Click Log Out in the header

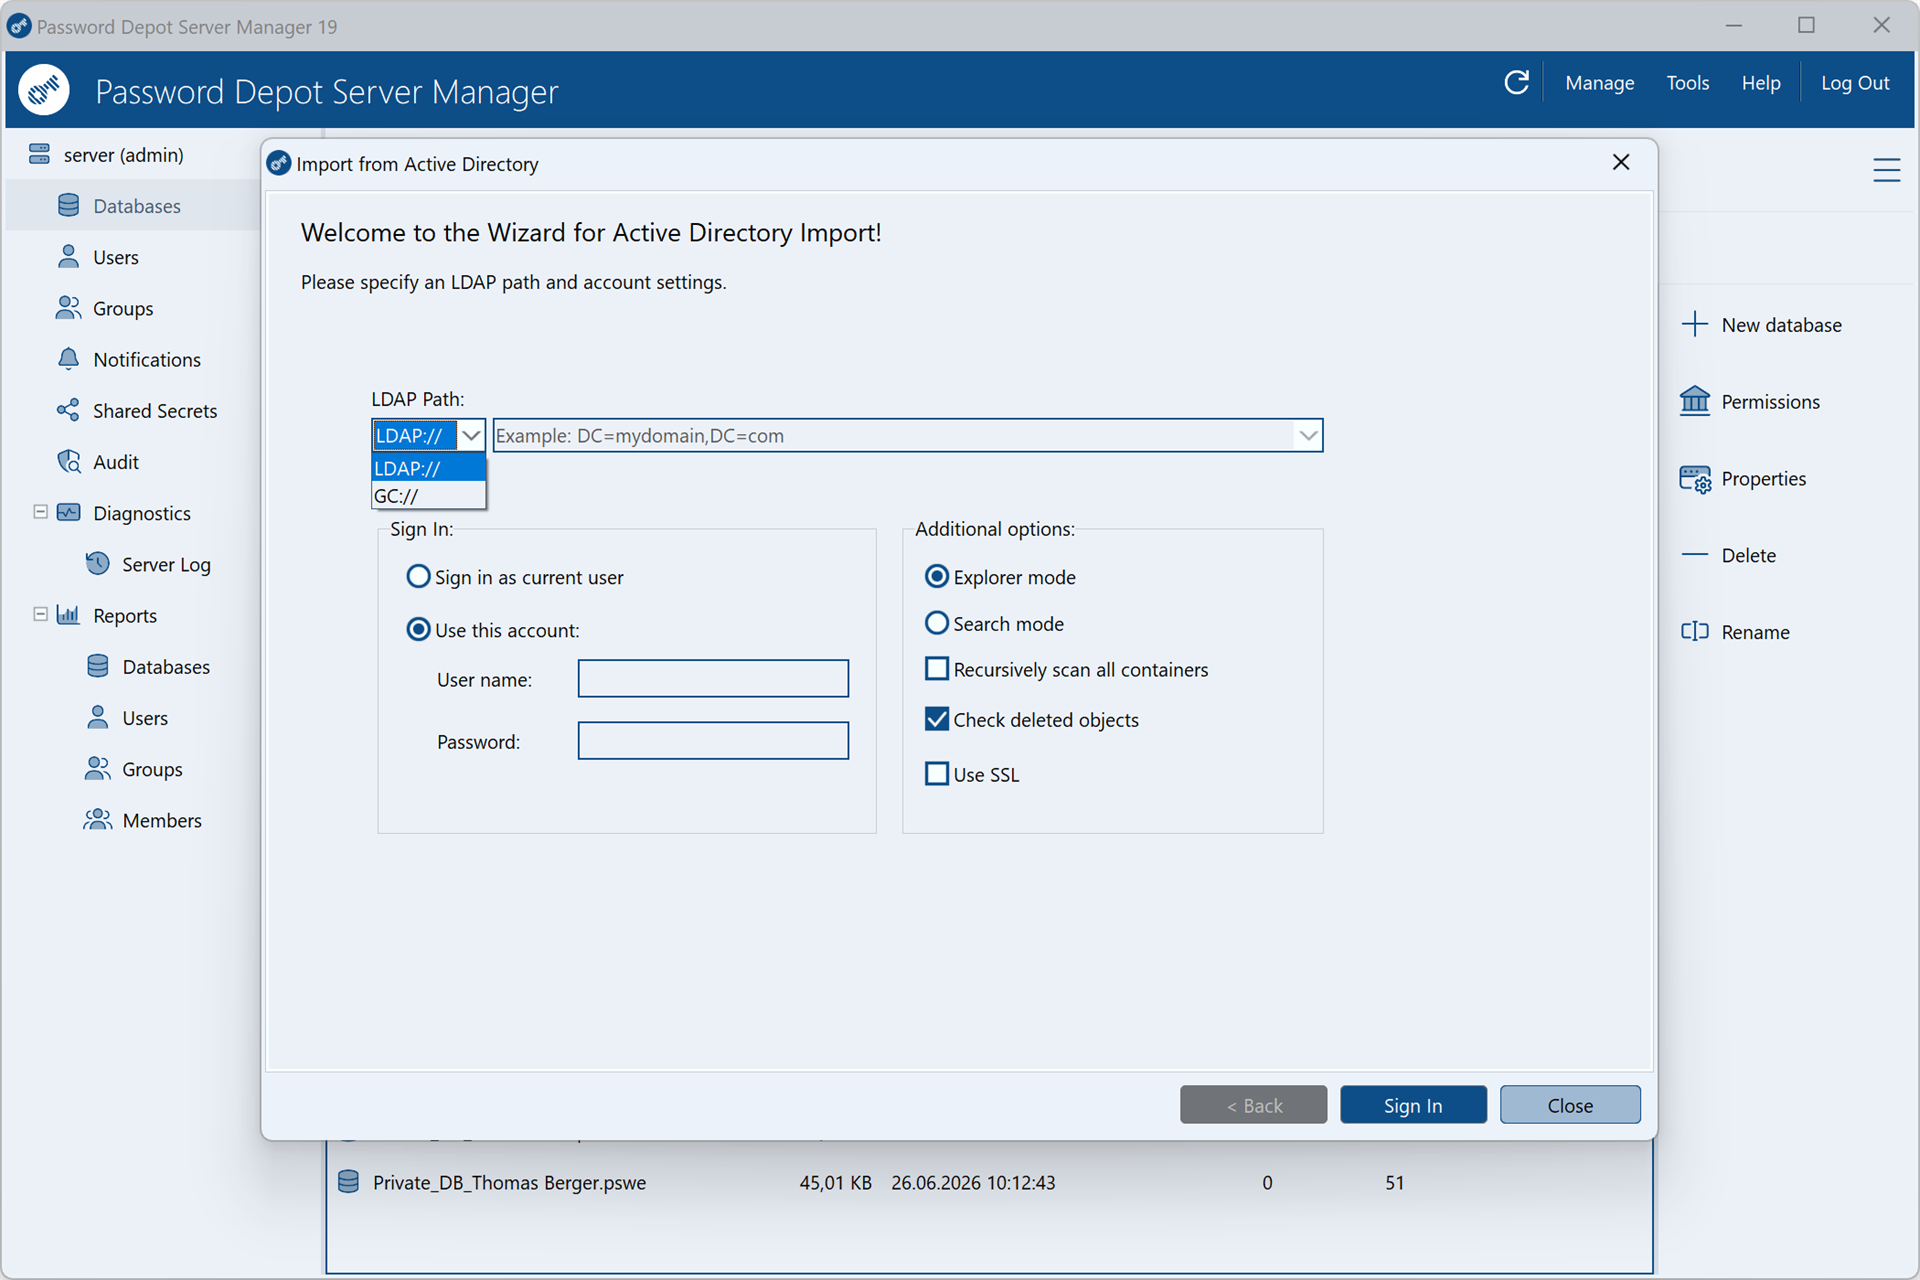pos(1854,83)
